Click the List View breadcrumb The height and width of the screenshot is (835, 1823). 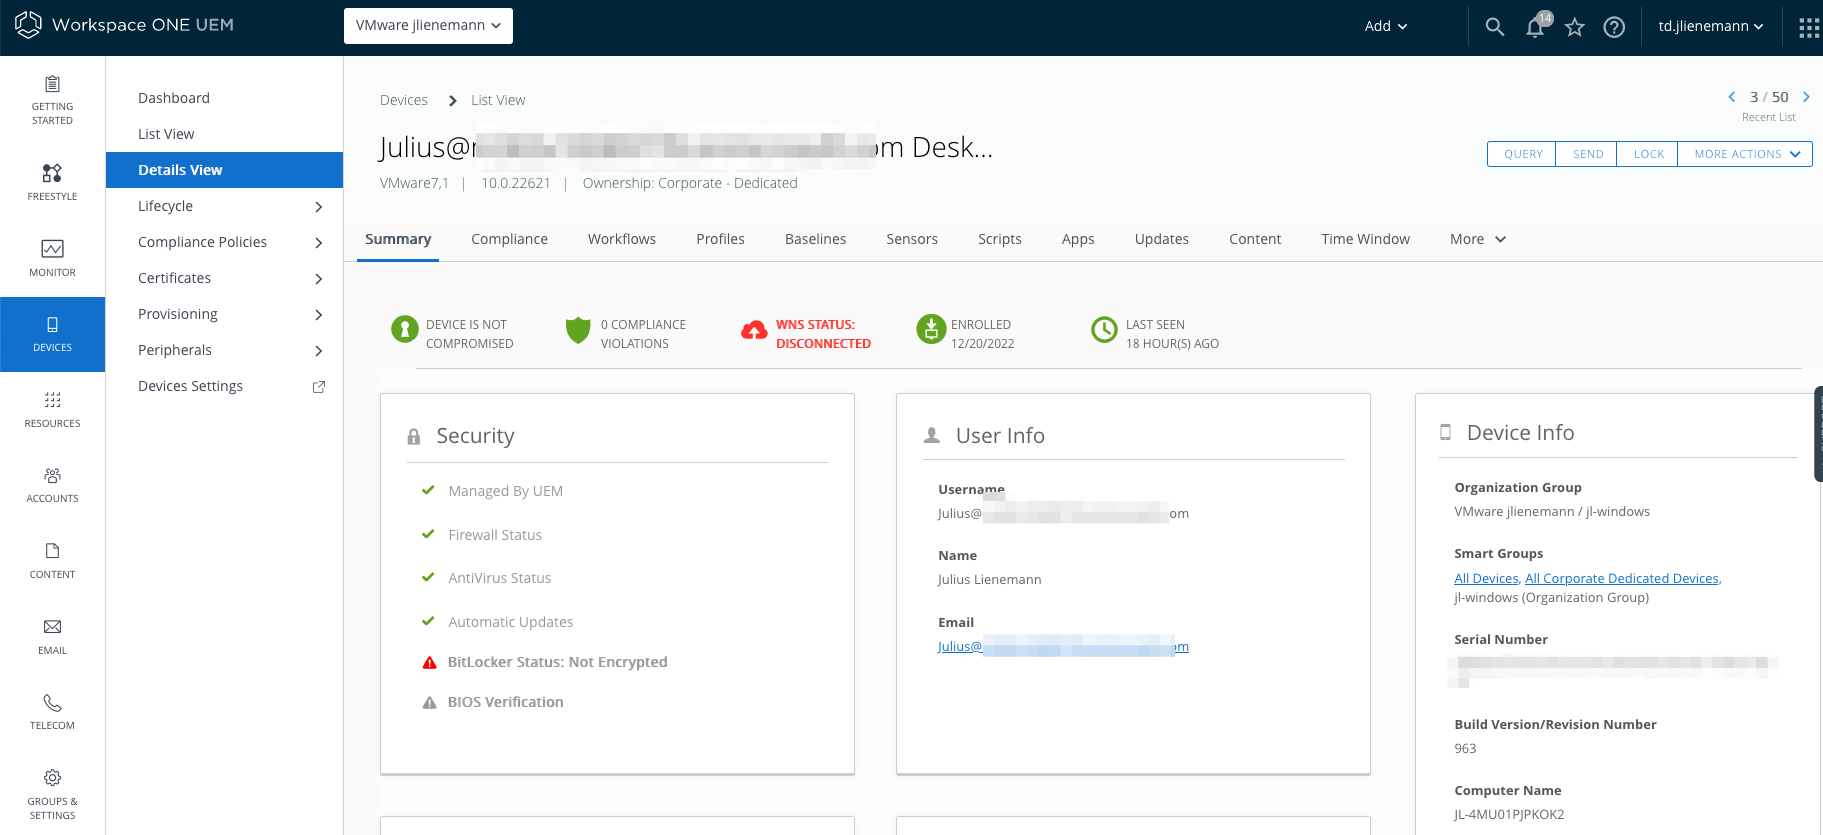point(498,100)
